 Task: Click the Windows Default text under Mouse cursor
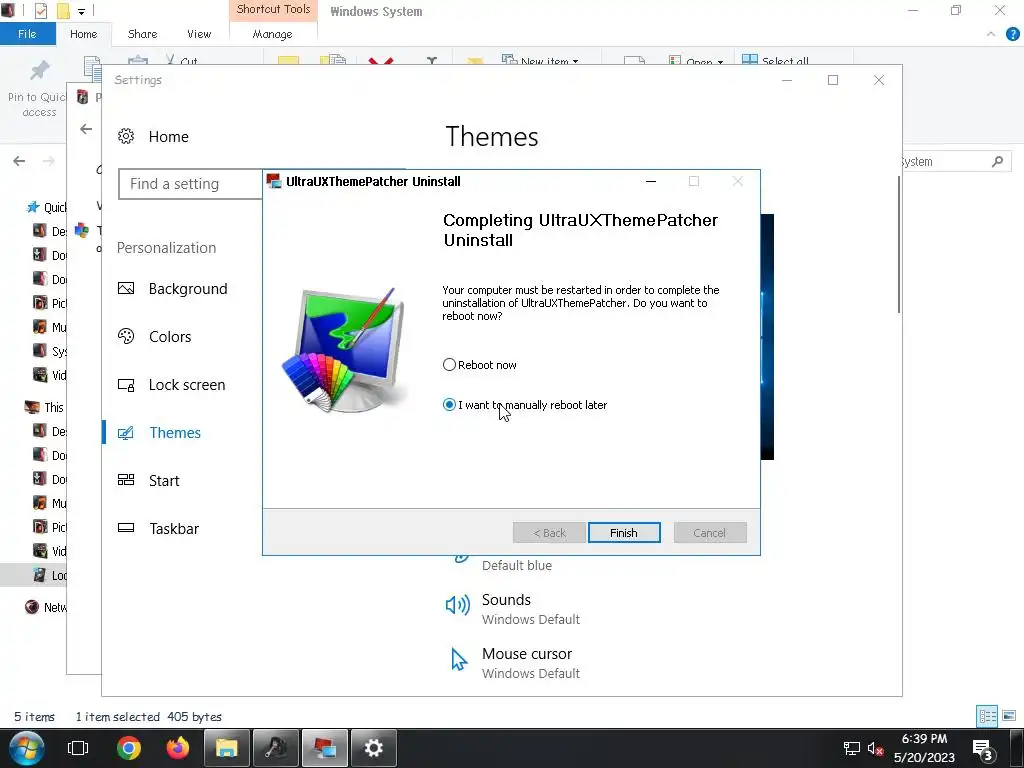(530, 673)
